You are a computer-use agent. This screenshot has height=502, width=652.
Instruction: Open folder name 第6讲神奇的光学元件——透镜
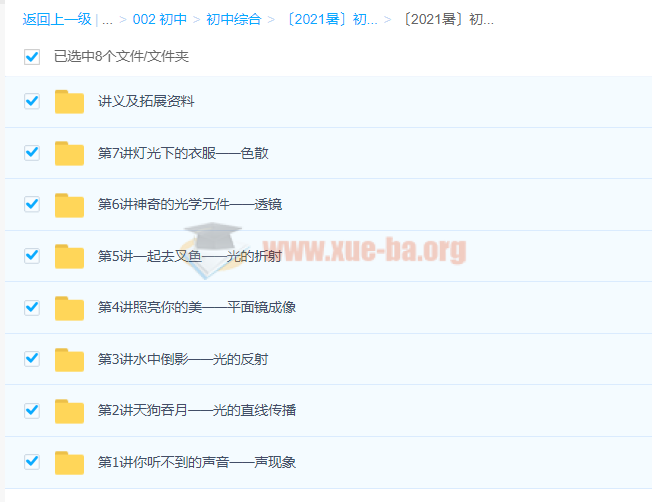189,205
